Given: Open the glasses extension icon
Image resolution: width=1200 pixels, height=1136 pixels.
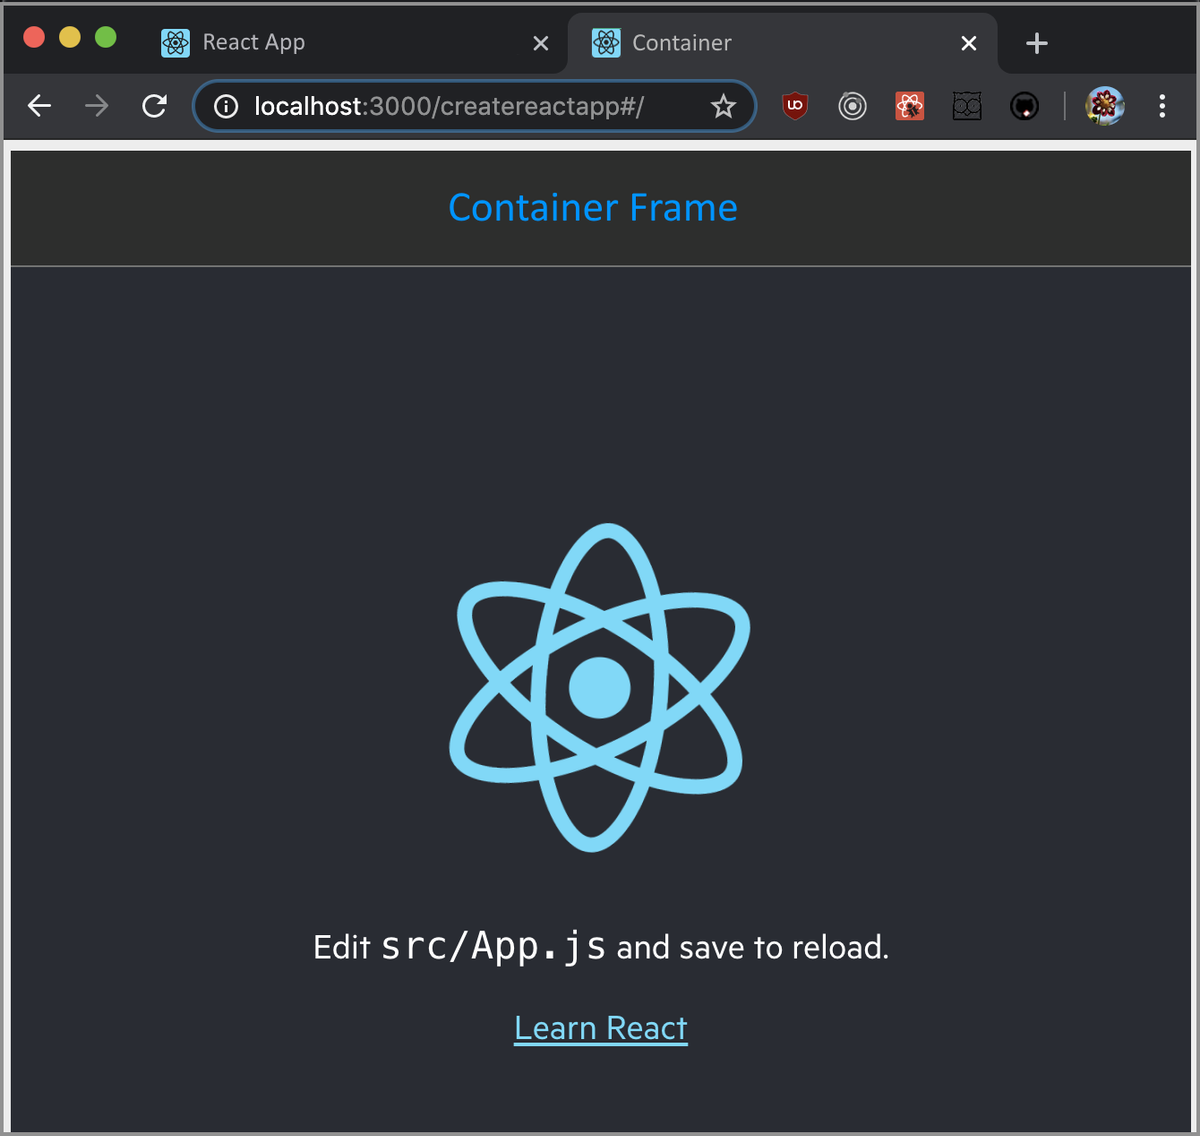Looking at the screenshot, I should tap(967, 106).
